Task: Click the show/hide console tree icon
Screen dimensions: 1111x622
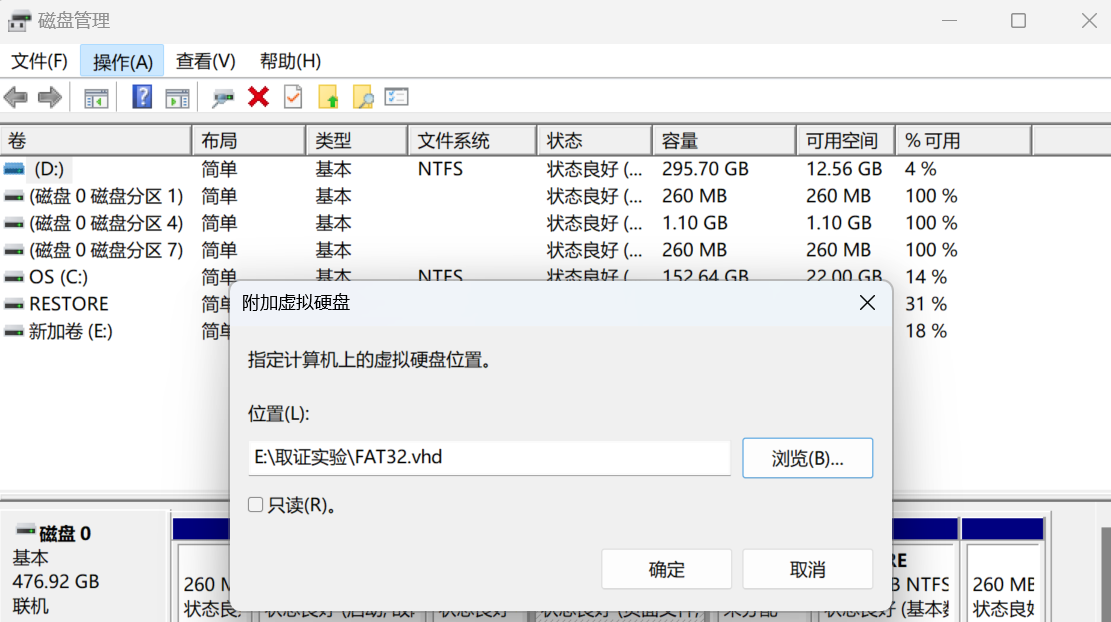Action: (x=96, y=97)
